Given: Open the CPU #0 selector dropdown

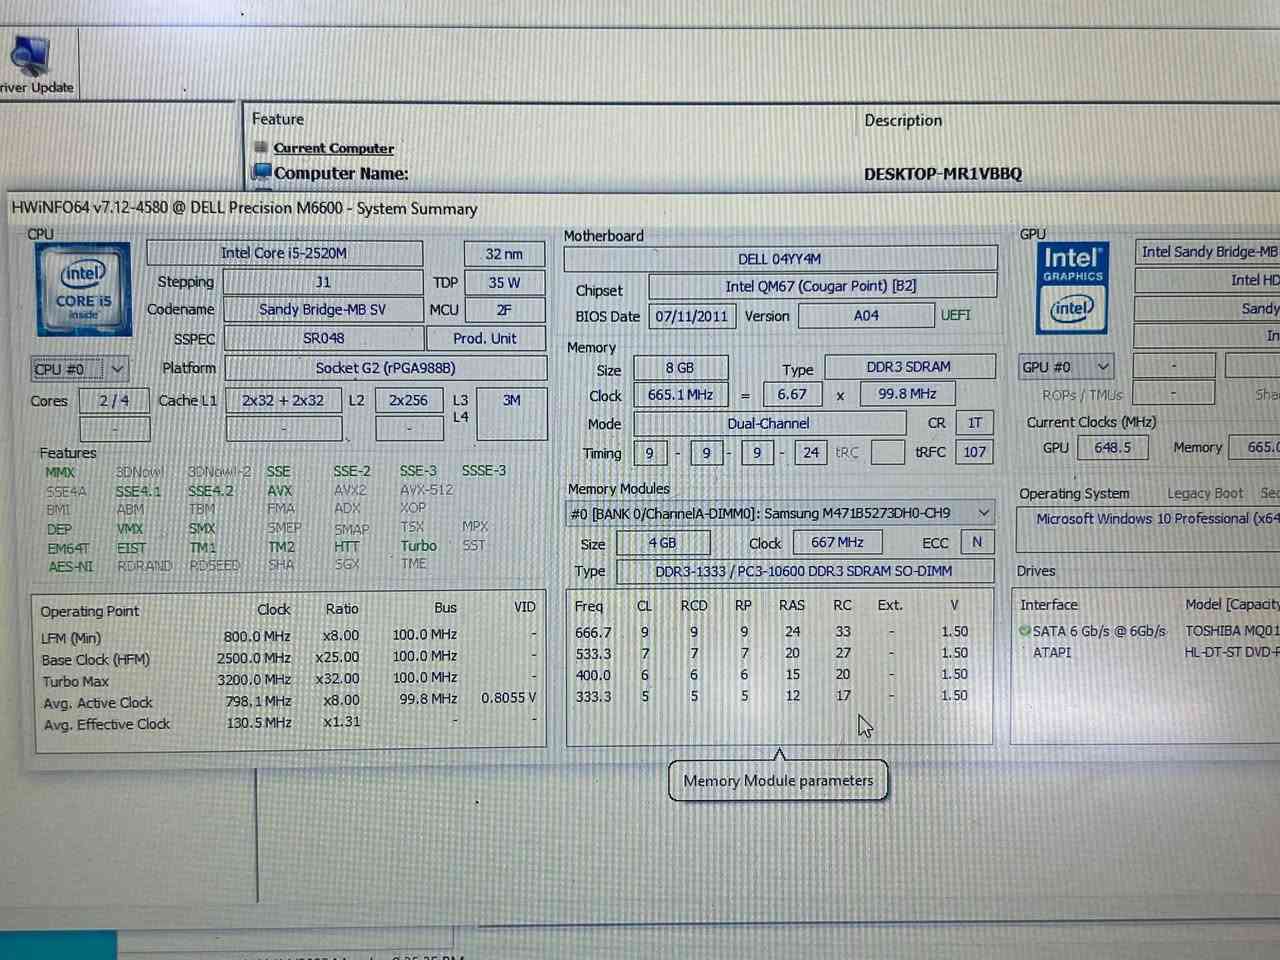Looking at the screenshot, I should [80, 369].
